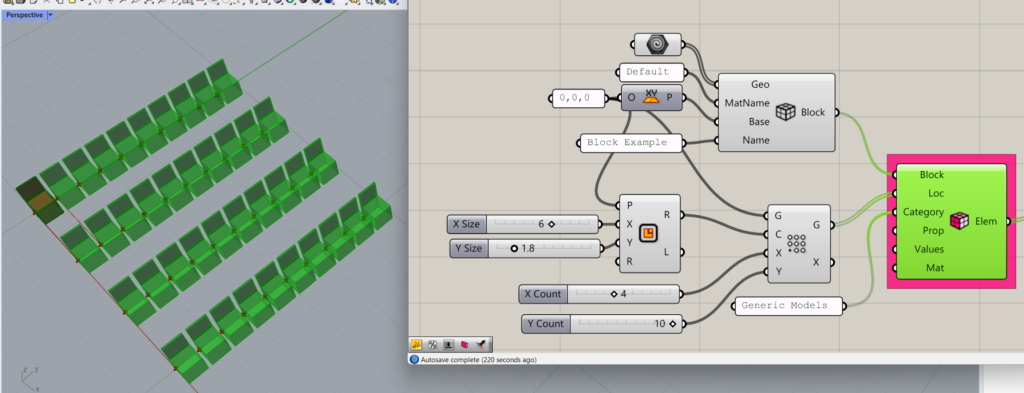Screen dimensions: 1024x393
Task: Select the pink cube Elem component icon
Action: tap(959, 221)
